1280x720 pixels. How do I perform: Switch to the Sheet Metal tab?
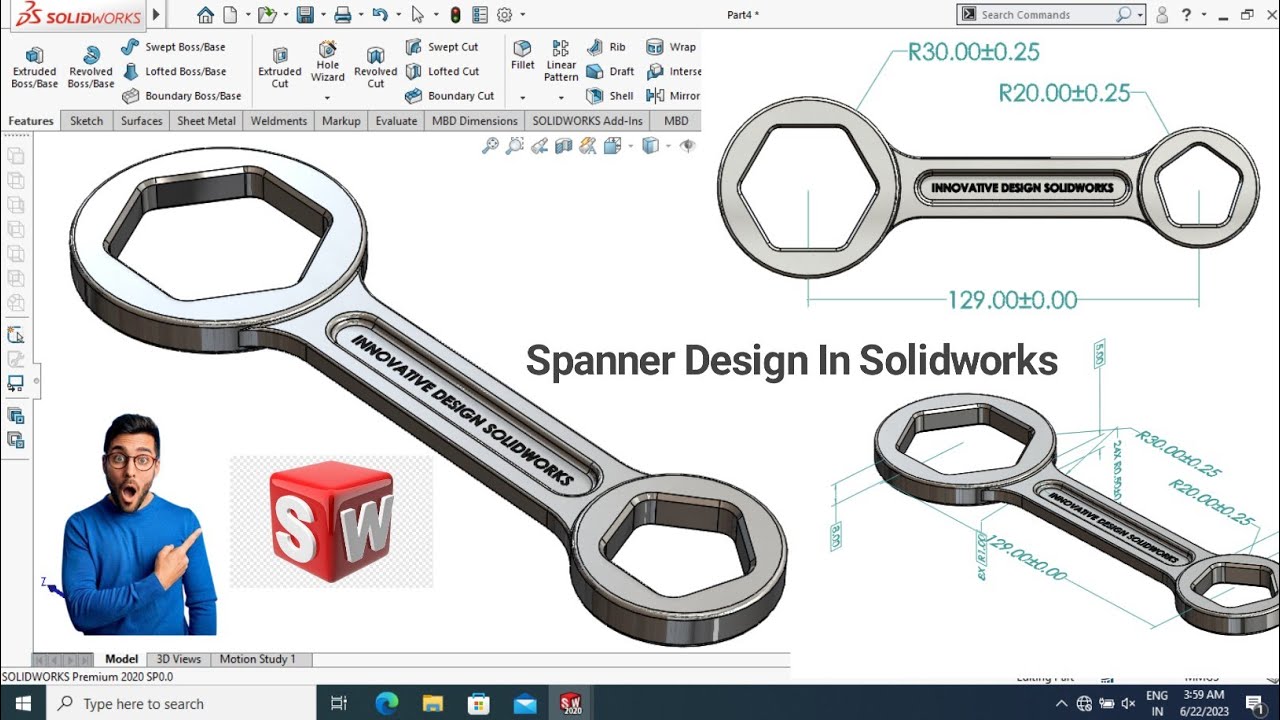click(206, 121)
